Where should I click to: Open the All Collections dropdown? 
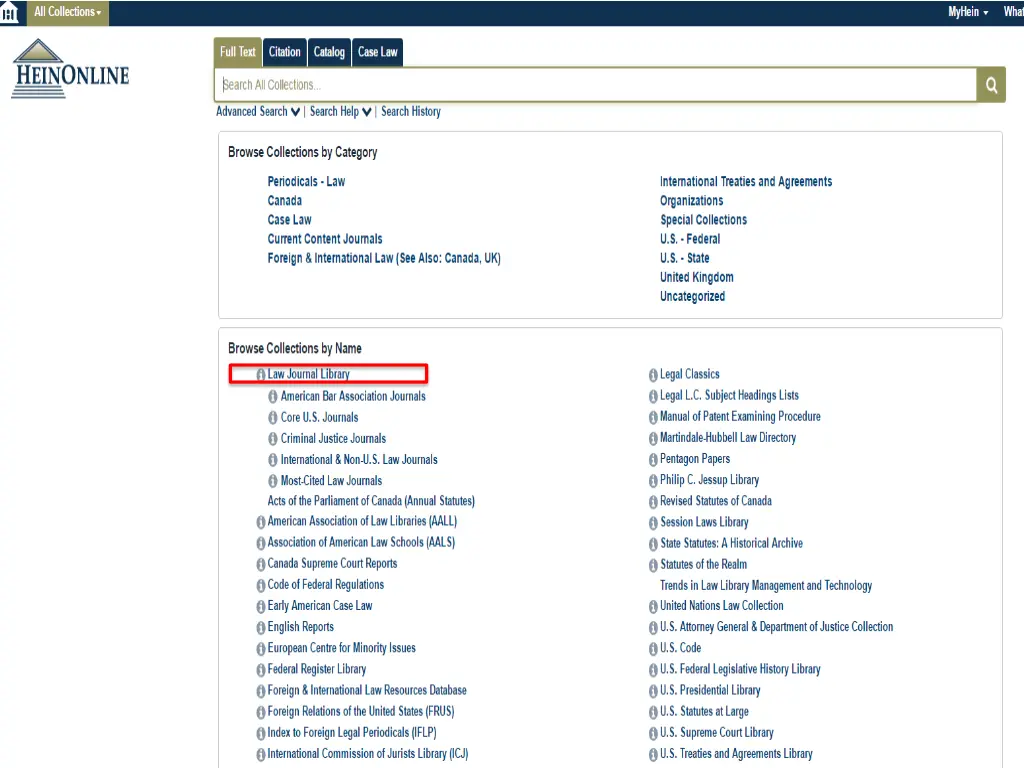(x=67, y=12)
